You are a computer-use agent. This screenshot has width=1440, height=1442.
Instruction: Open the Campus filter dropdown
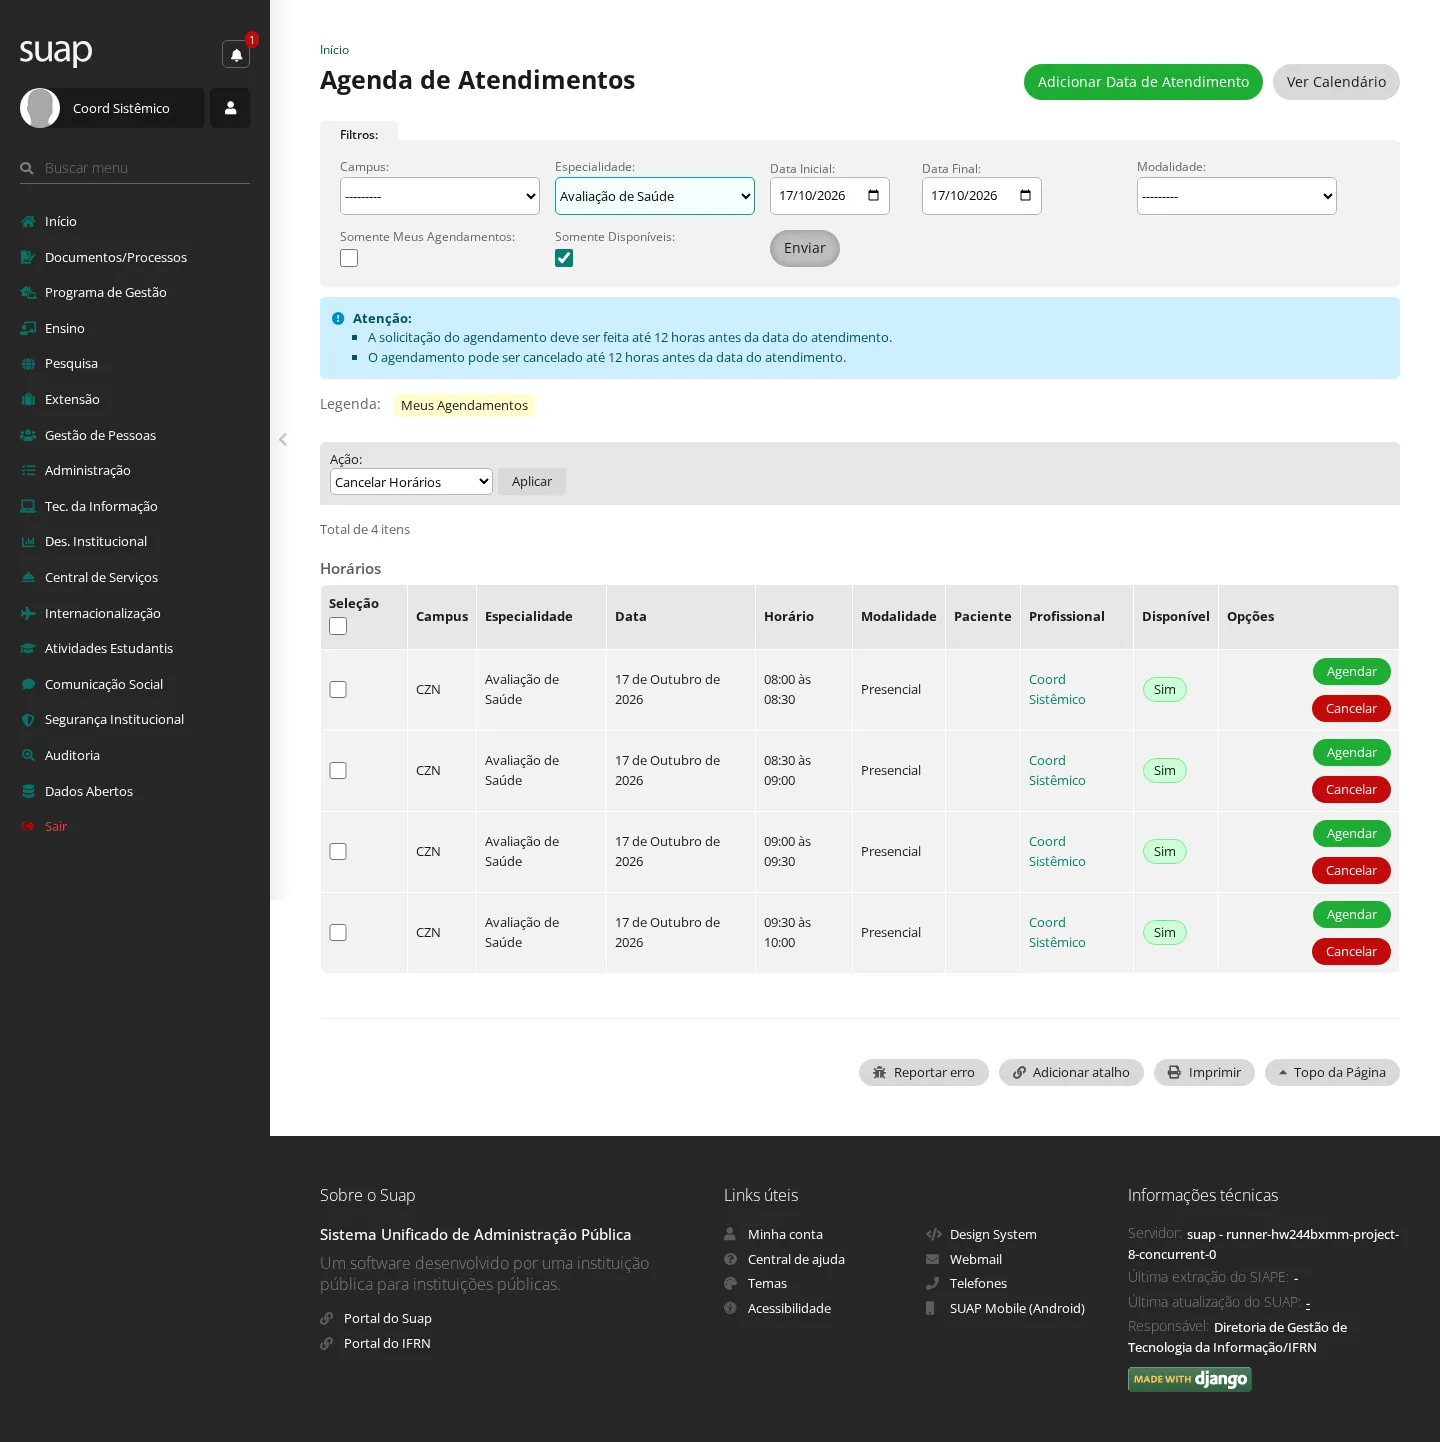[x=440, y=196]
